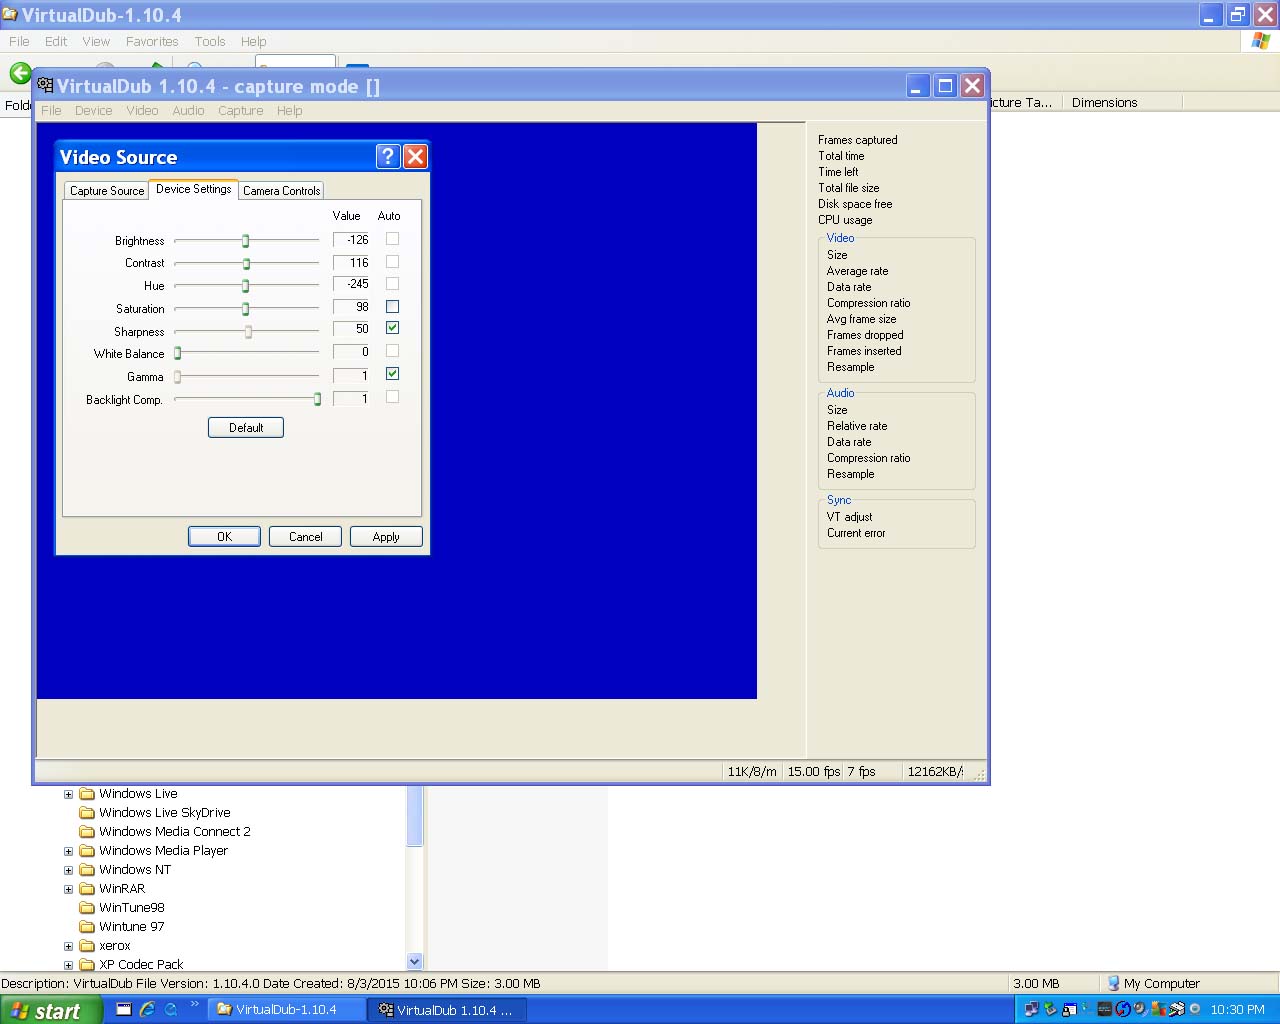This screenshot has width=1280, height=1024.
Task: Expand the Windows Live tree node
Action: click(x=68, y=795)
